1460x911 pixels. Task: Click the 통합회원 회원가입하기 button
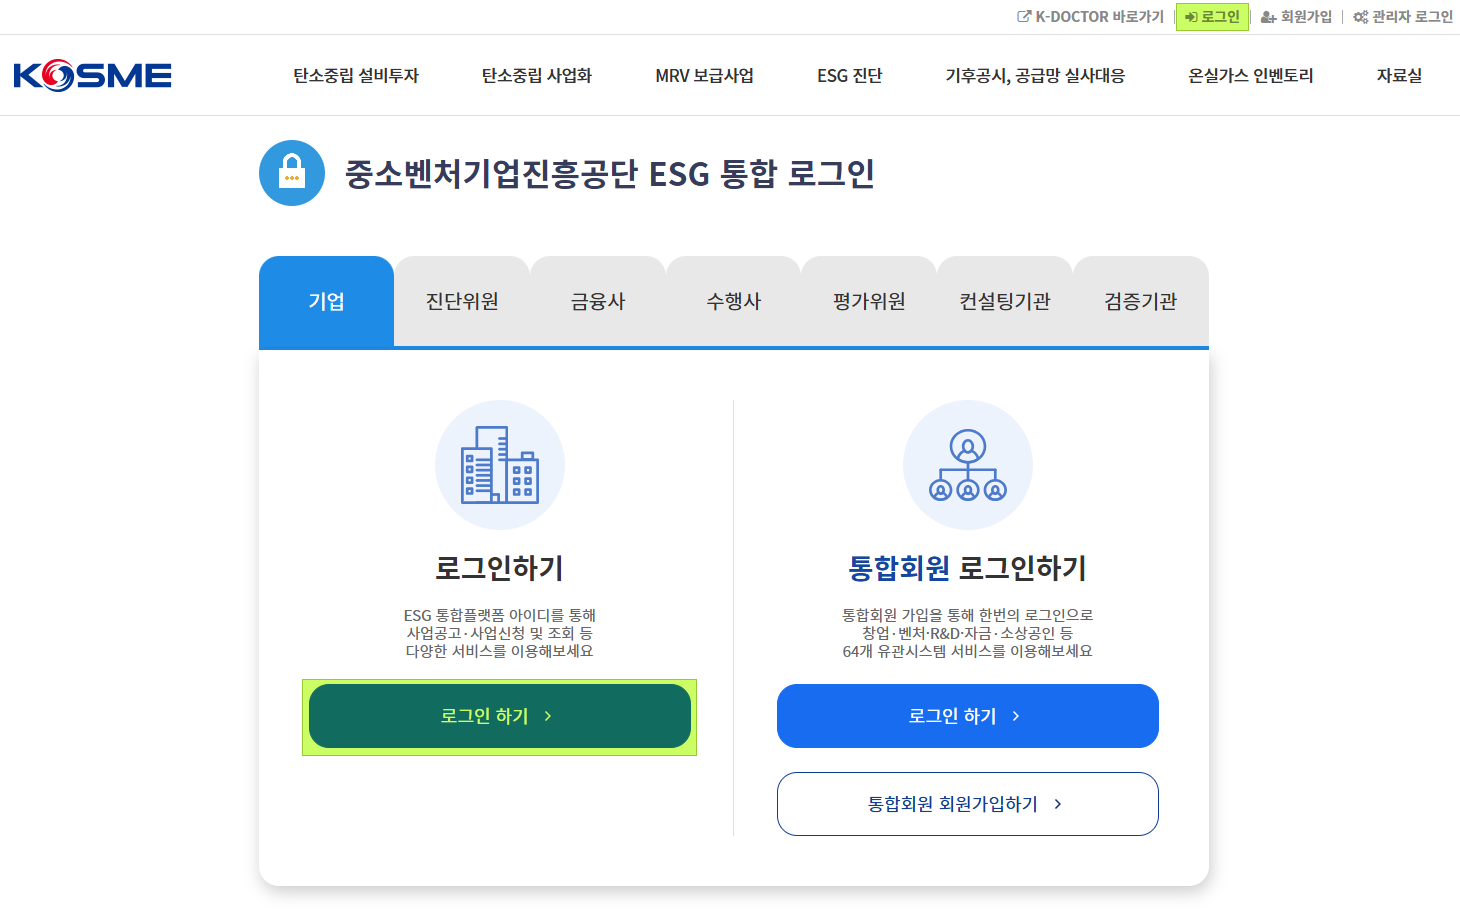968,804
